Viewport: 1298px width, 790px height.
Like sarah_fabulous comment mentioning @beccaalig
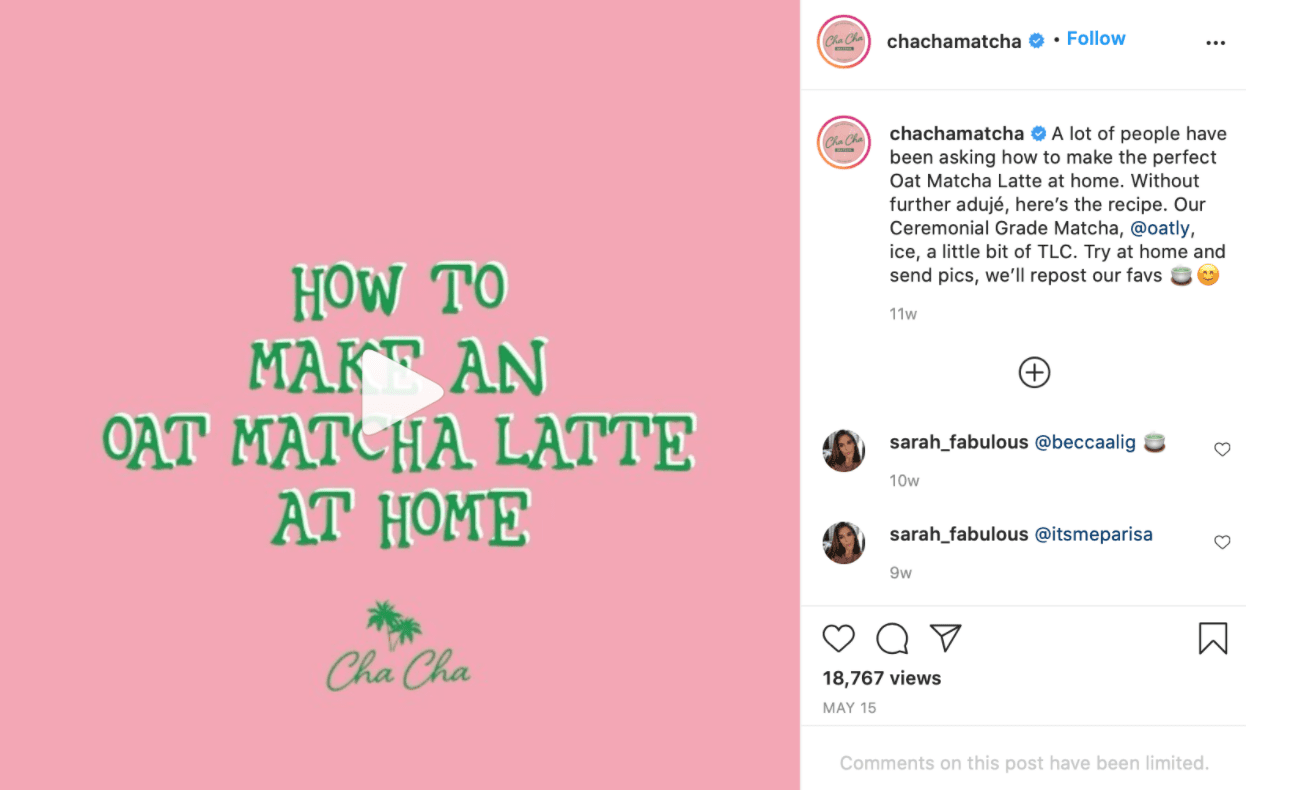(1222, 450)
